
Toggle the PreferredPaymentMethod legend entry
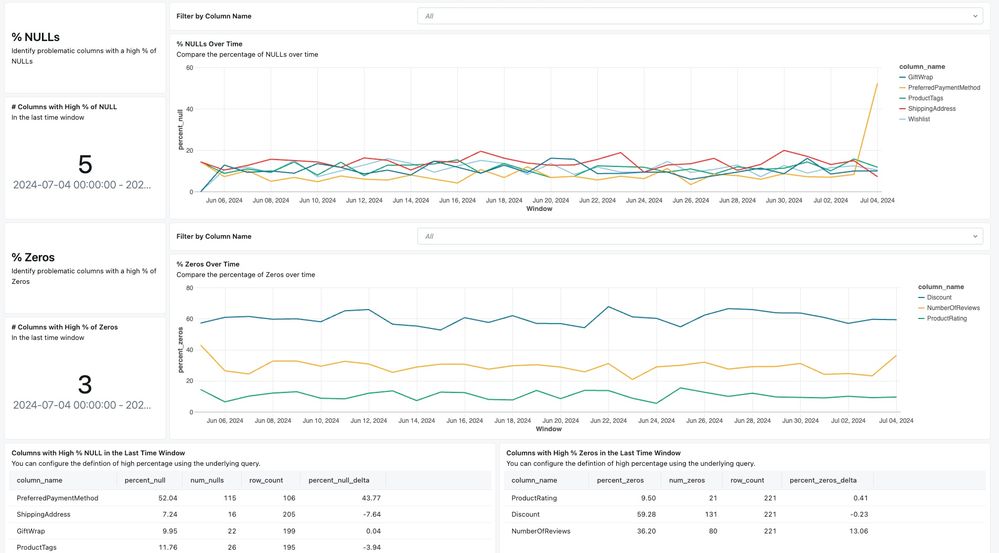[x=944, y=87]
